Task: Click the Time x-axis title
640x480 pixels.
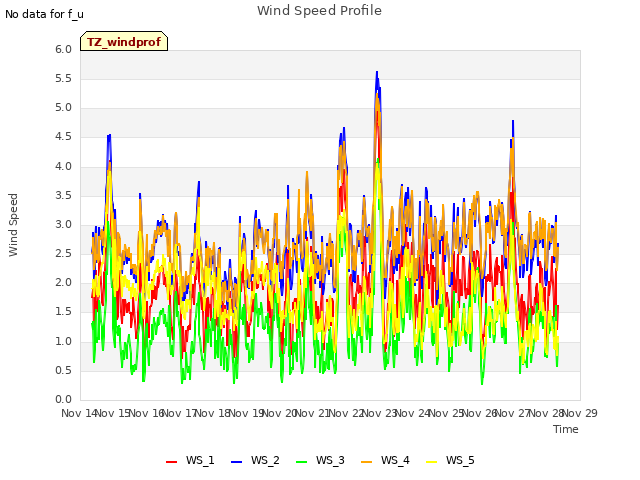Action: pyautogui.click(x=566, y=429)
